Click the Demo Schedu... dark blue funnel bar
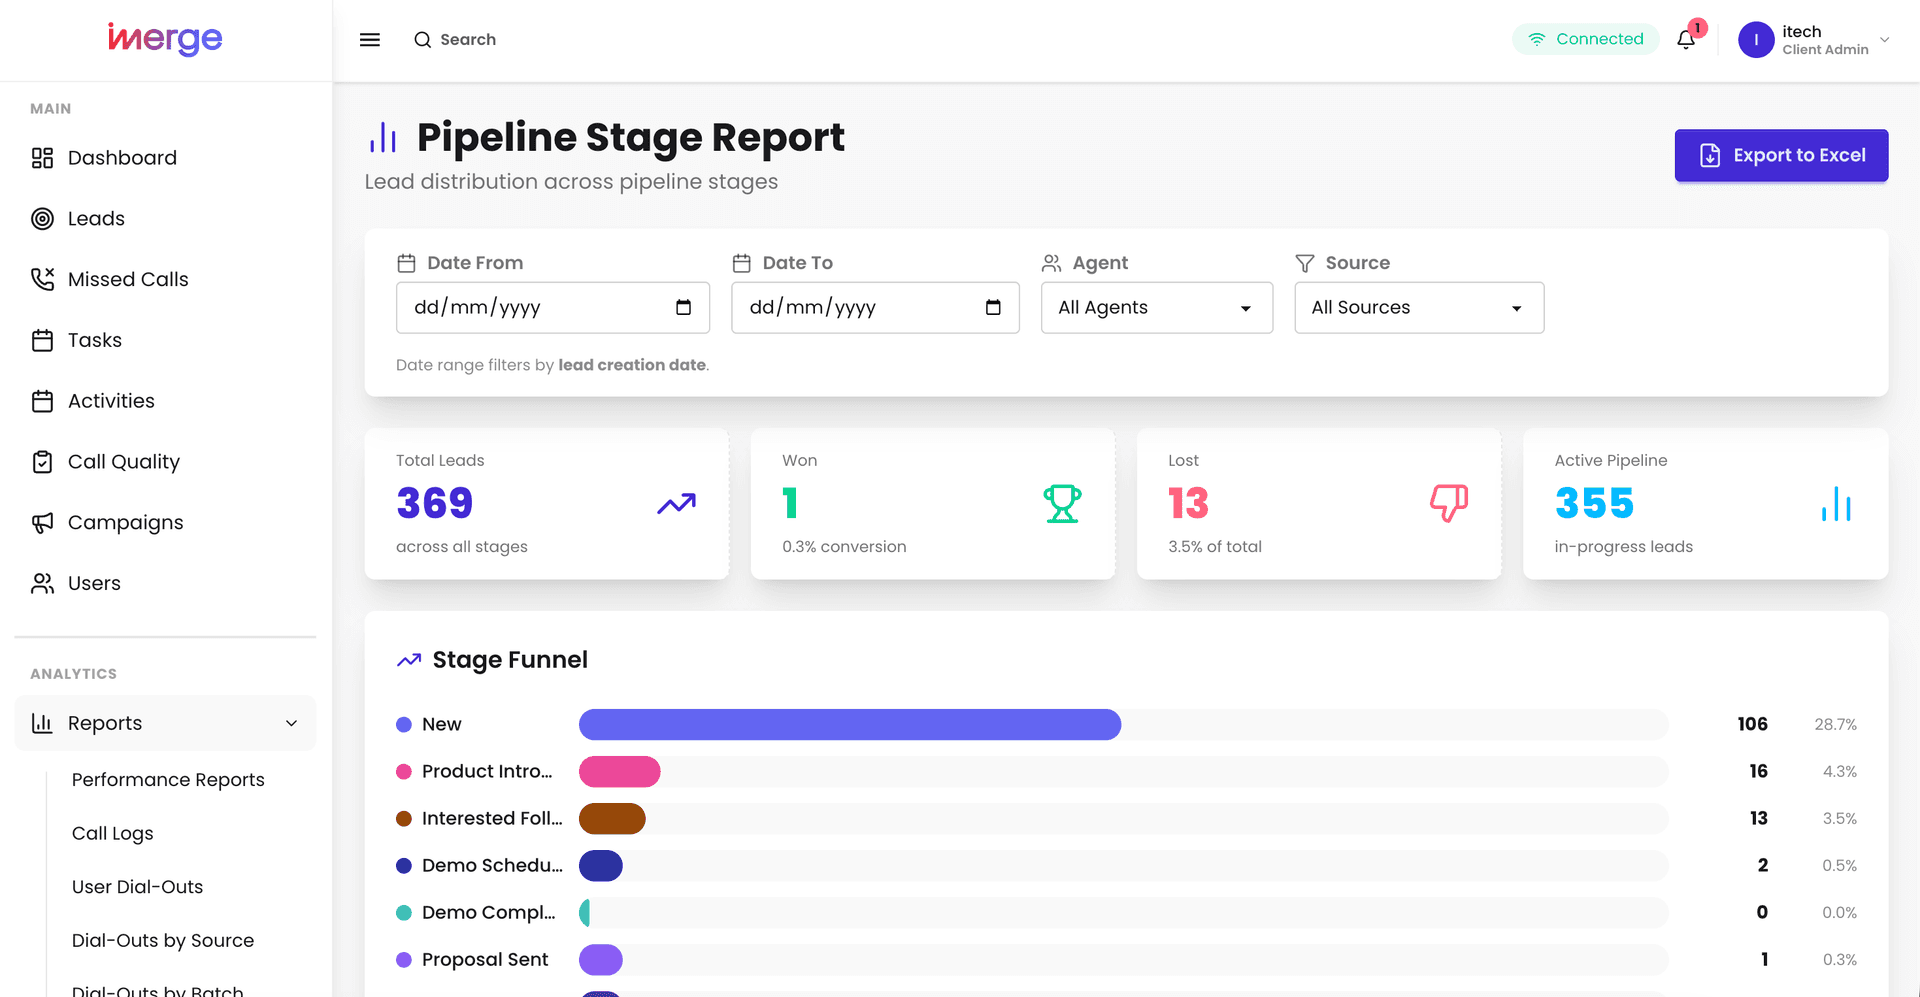The width and height of the screenshot is (1920, 997). [601, 865]
